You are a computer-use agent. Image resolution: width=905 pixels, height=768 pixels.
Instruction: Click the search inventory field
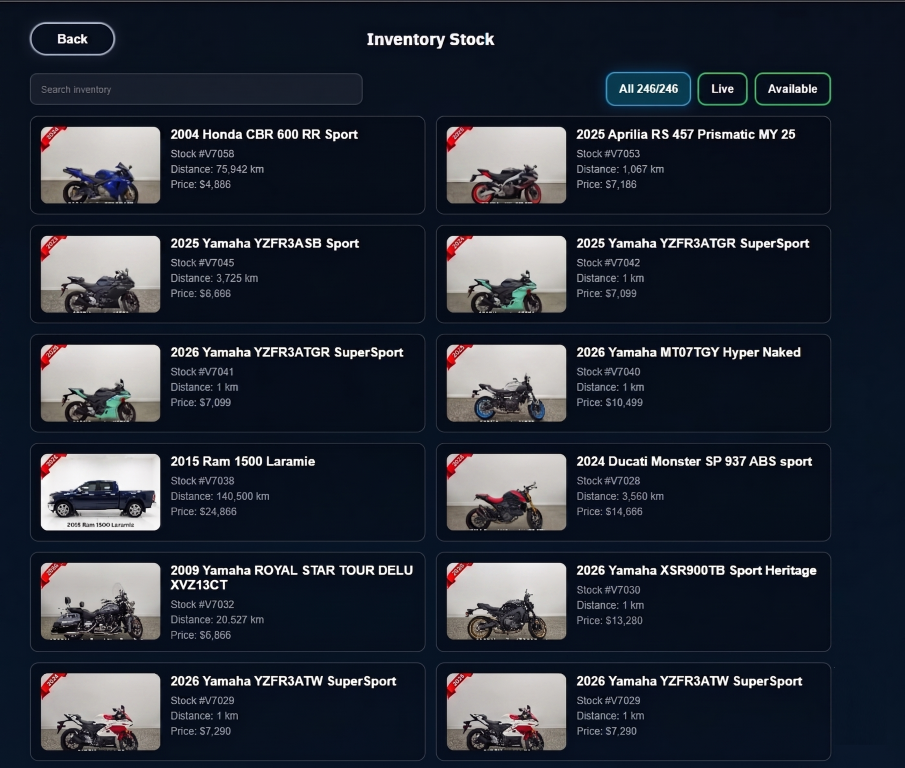coord(195,89)
